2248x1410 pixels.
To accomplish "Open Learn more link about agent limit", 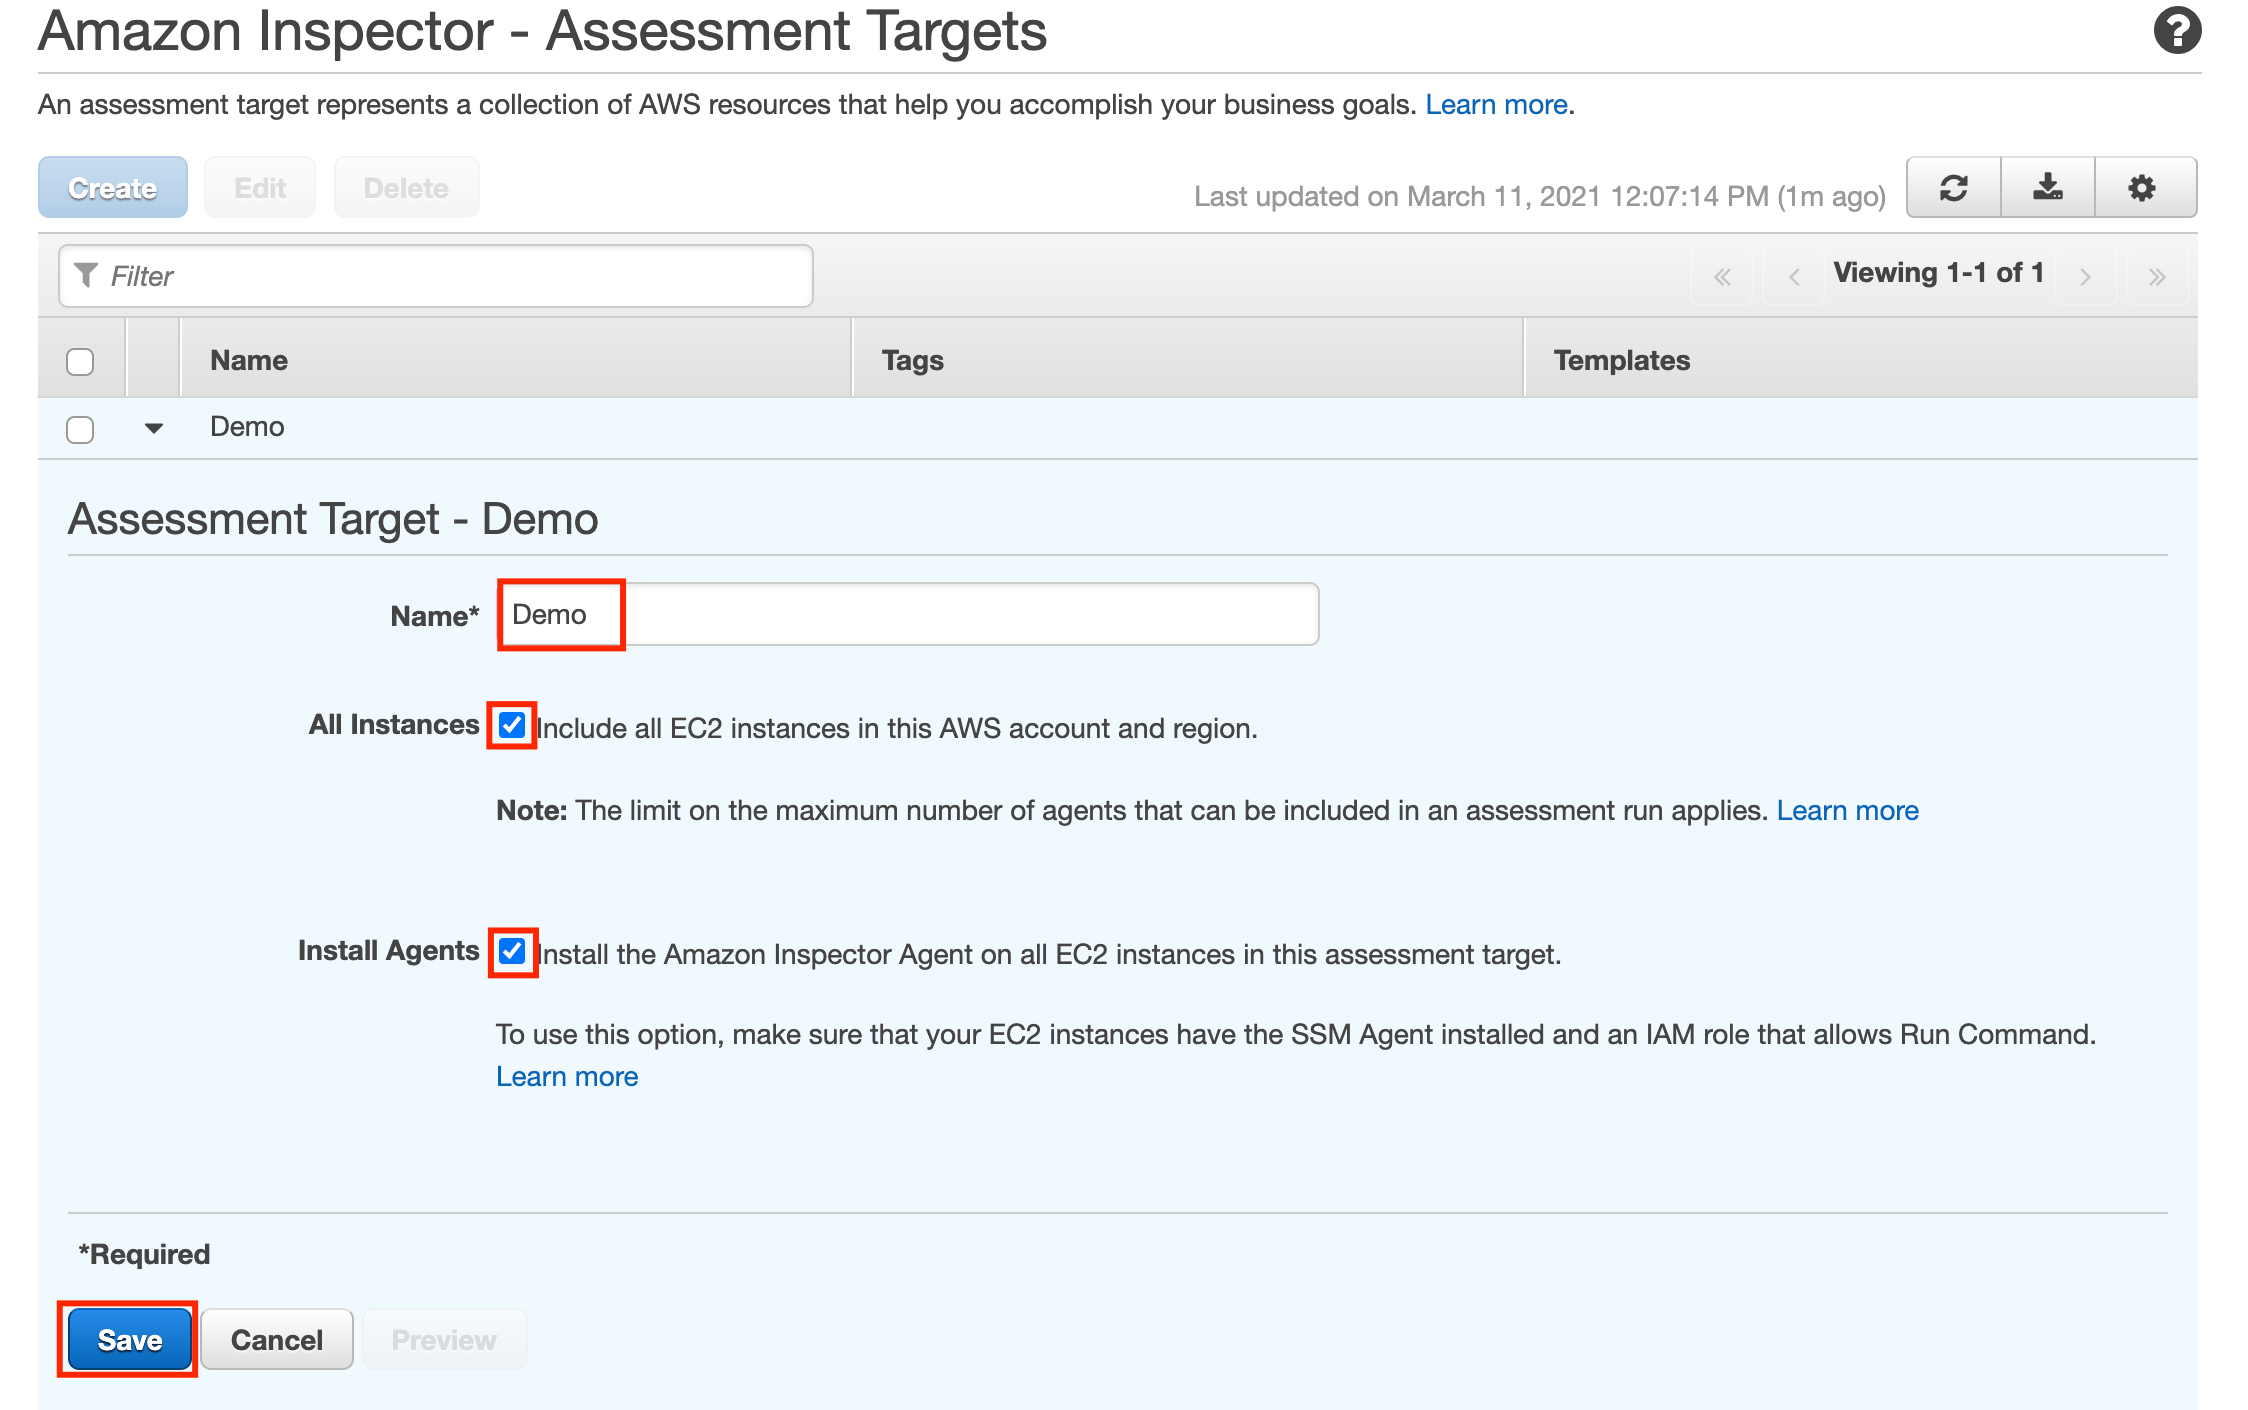I will pyautogui.click(x=1847, y=810).
